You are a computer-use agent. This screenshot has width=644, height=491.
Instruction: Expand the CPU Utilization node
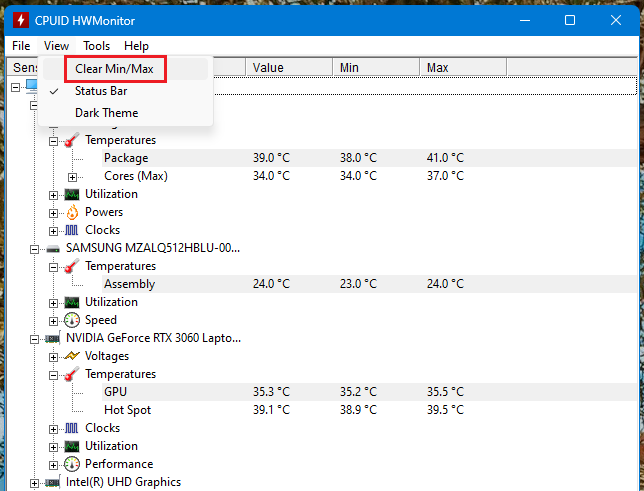(53, 195)
